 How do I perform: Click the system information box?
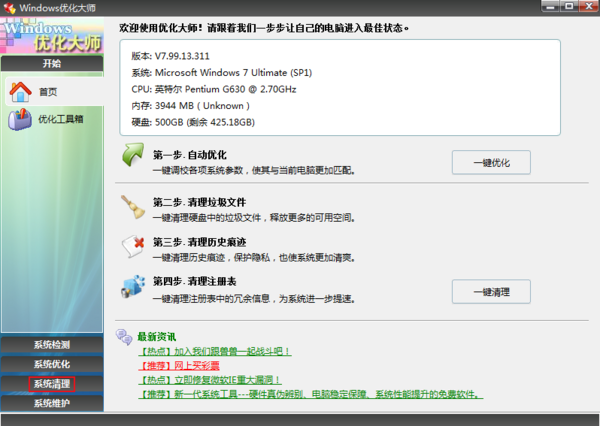[x=339, y=87]
